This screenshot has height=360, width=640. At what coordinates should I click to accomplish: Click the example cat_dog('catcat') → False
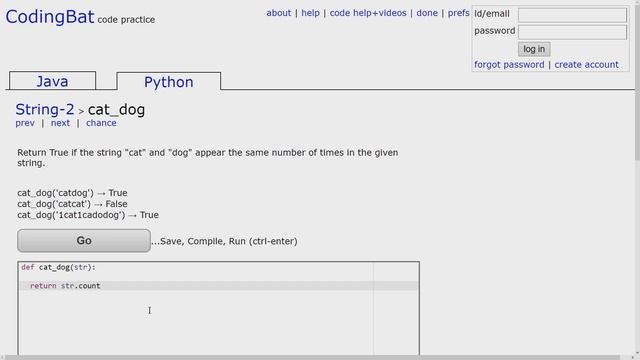tap(72, 204)
